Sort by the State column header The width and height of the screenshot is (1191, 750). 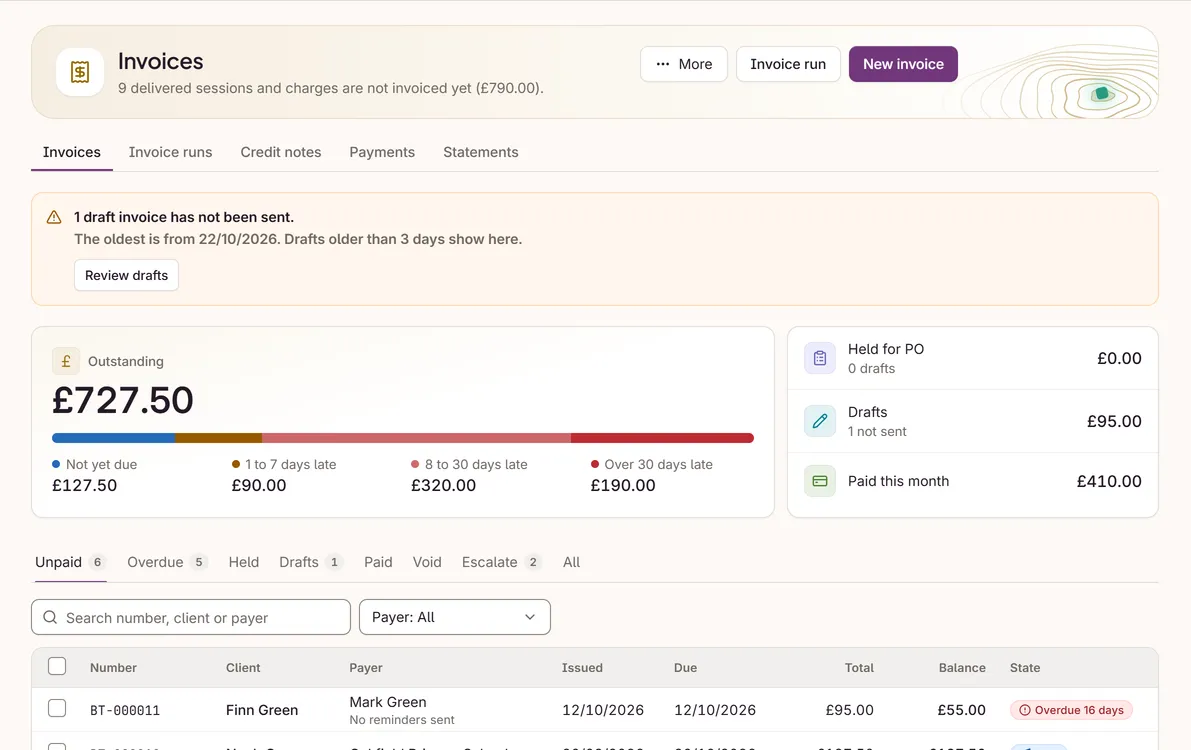tap(1025, 668)
